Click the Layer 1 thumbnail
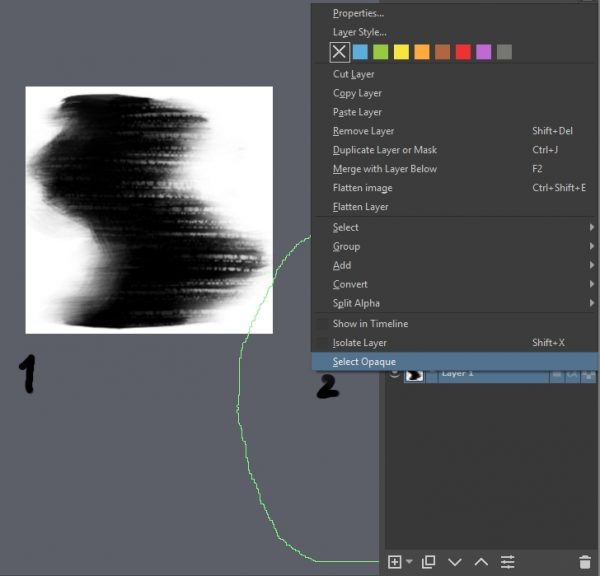The height and width of the screenshot is (576, 600). click(414, 374)
